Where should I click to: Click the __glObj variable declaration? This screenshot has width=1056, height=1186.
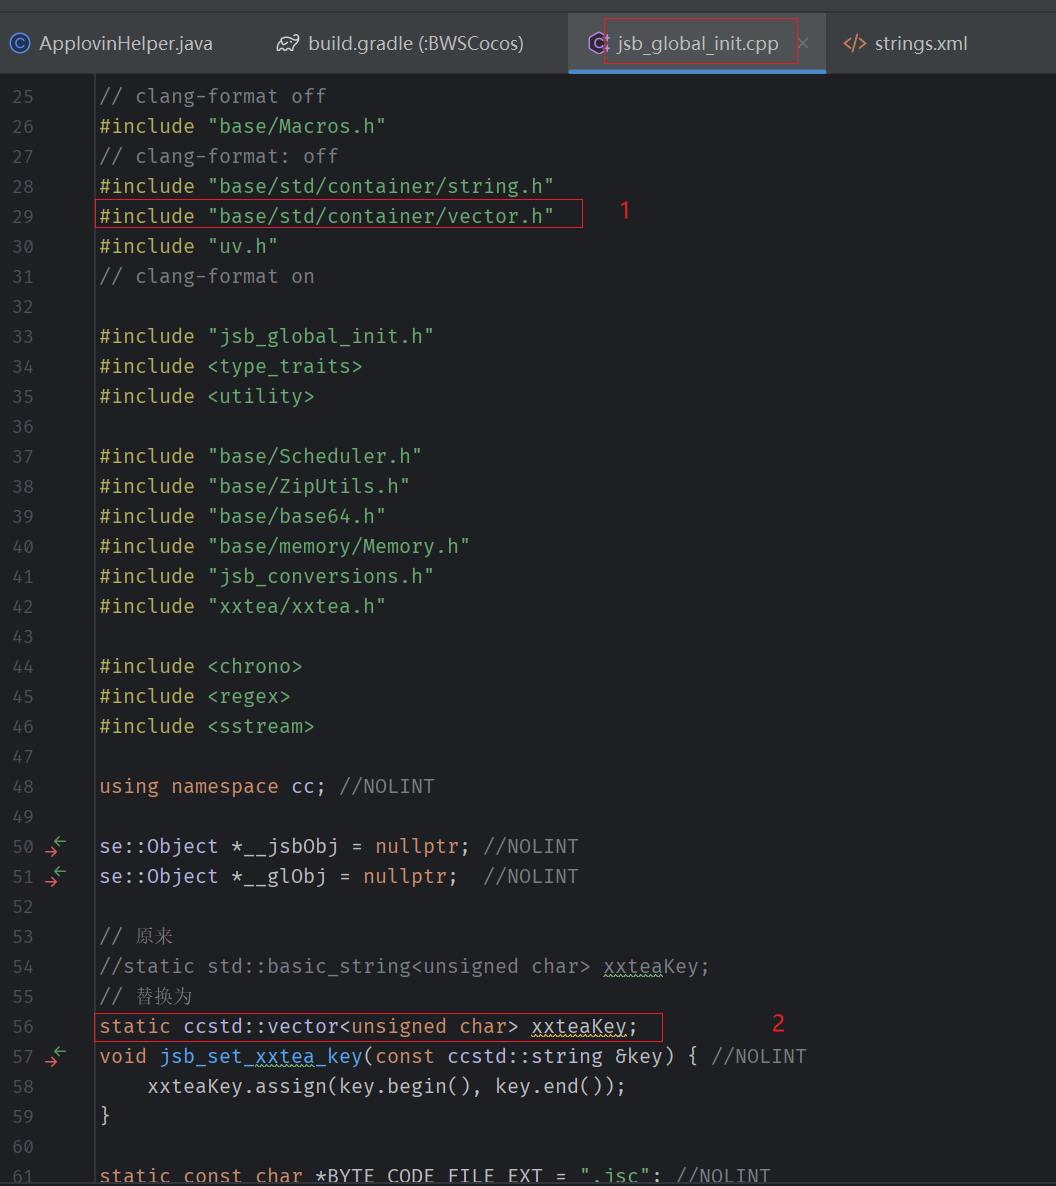click(280, 877)
